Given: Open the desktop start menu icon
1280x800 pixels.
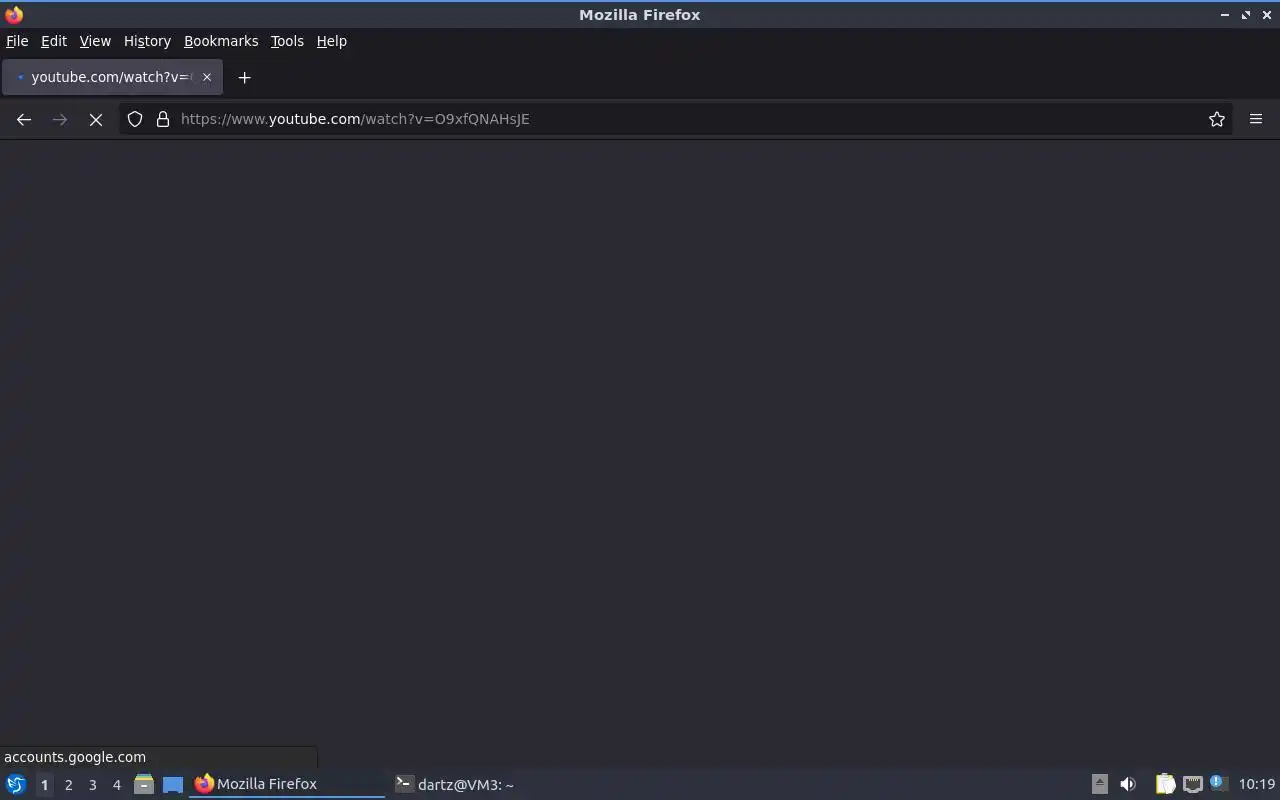Looking at the screenshot, I should click(16, 784).
